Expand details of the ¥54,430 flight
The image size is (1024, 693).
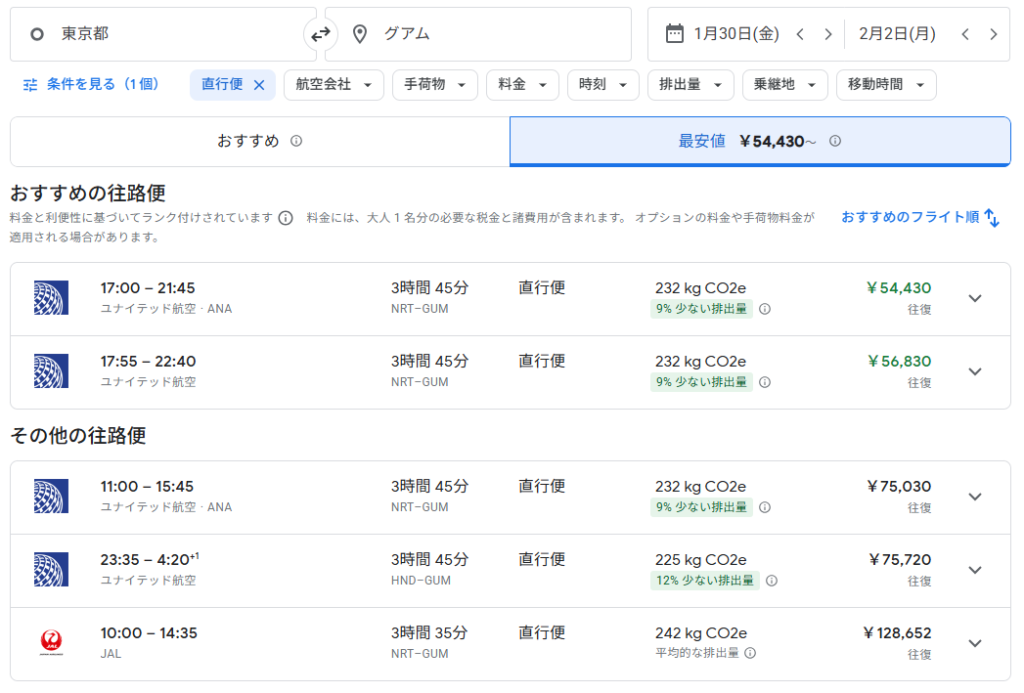click(975, 298)
